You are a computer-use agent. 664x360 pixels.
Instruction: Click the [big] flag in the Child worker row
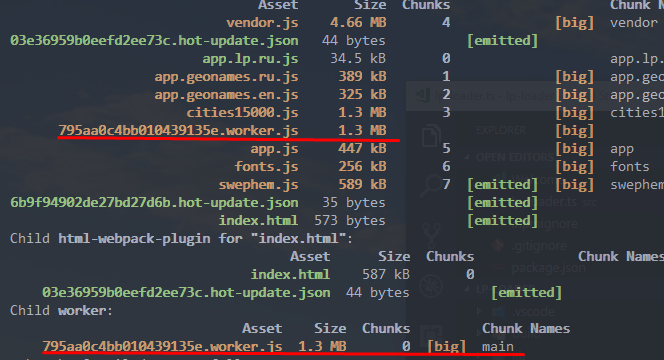click(x=446, y=347)
